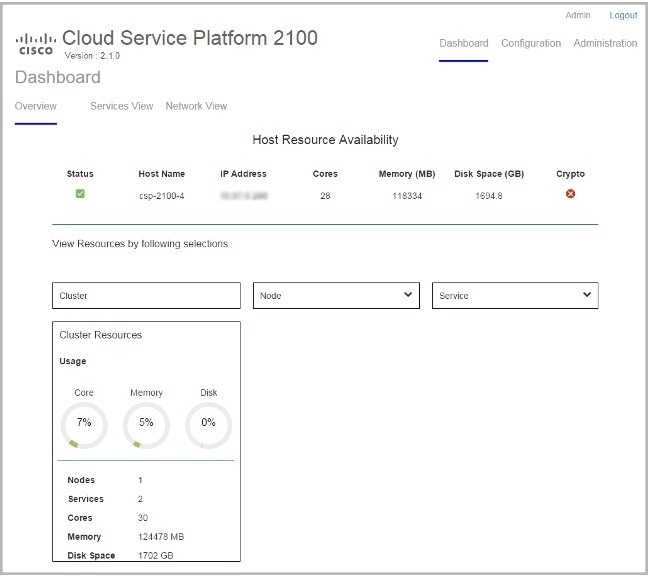Open the Service dropdown
The height and width of the screenshot is (576, 649).
point(514,296)
